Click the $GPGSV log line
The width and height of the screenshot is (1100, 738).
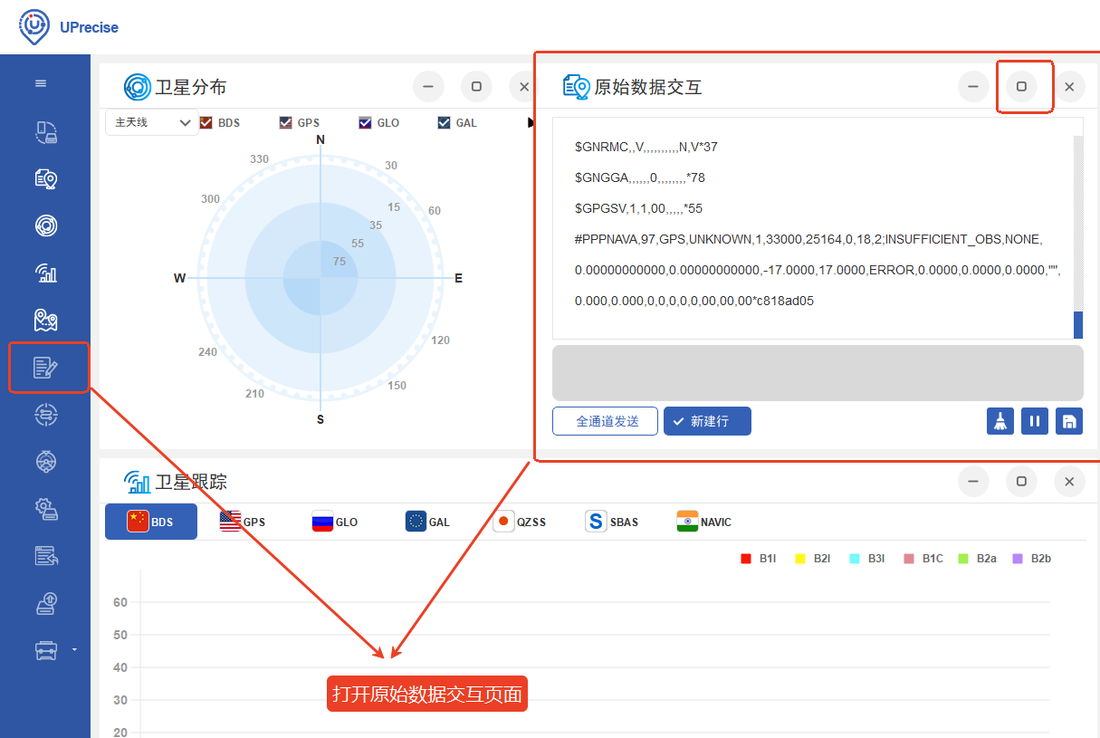point(638,208)
